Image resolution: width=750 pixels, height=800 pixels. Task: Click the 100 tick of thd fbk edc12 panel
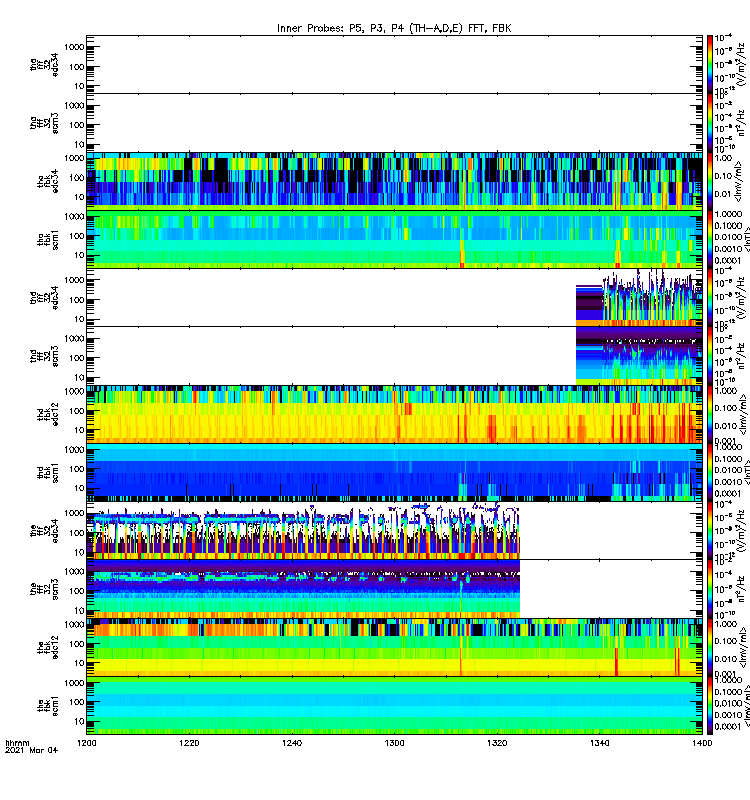77,411
